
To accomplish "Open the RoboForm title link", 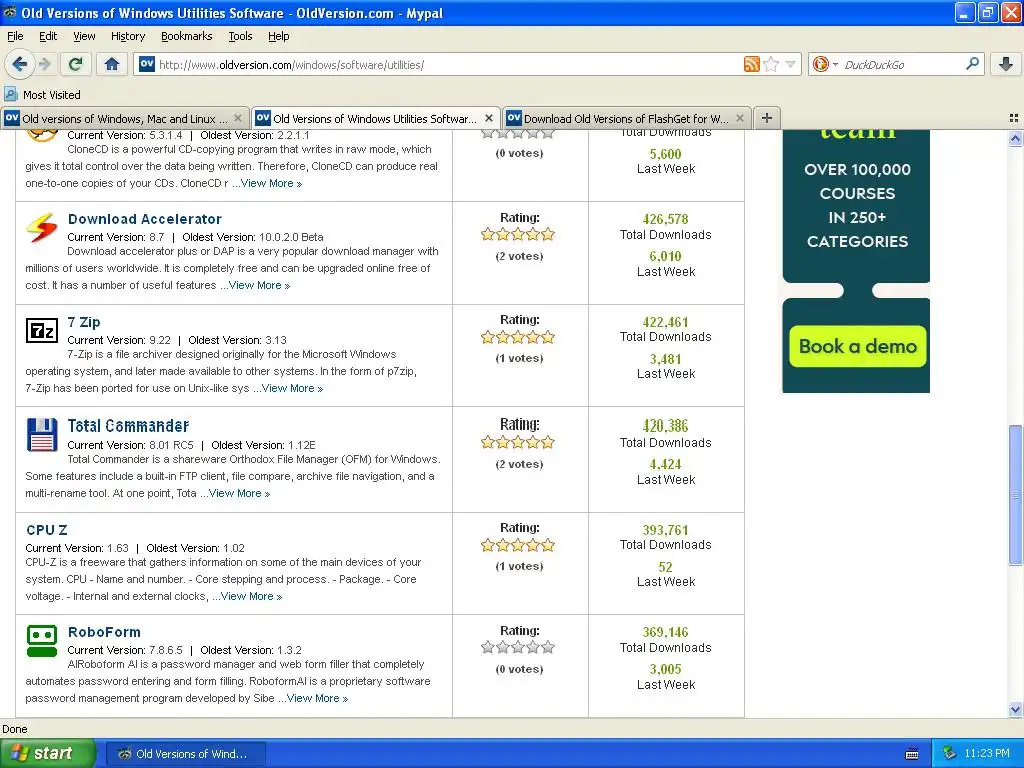I will [x=104, y=632].
